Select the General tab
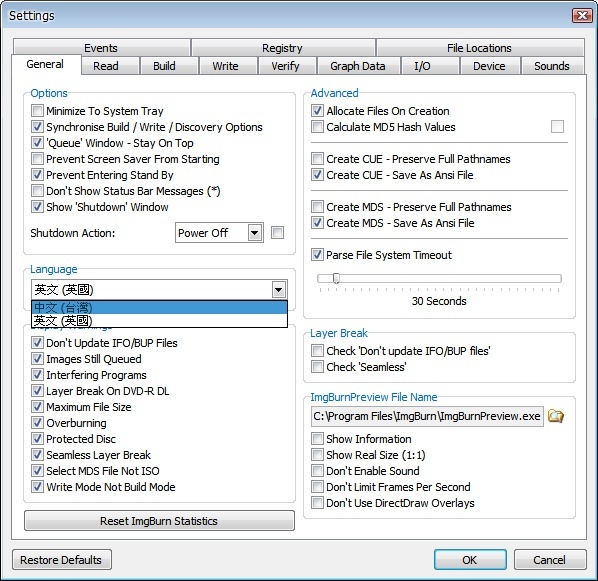The image size is (598, 581). 45,64
